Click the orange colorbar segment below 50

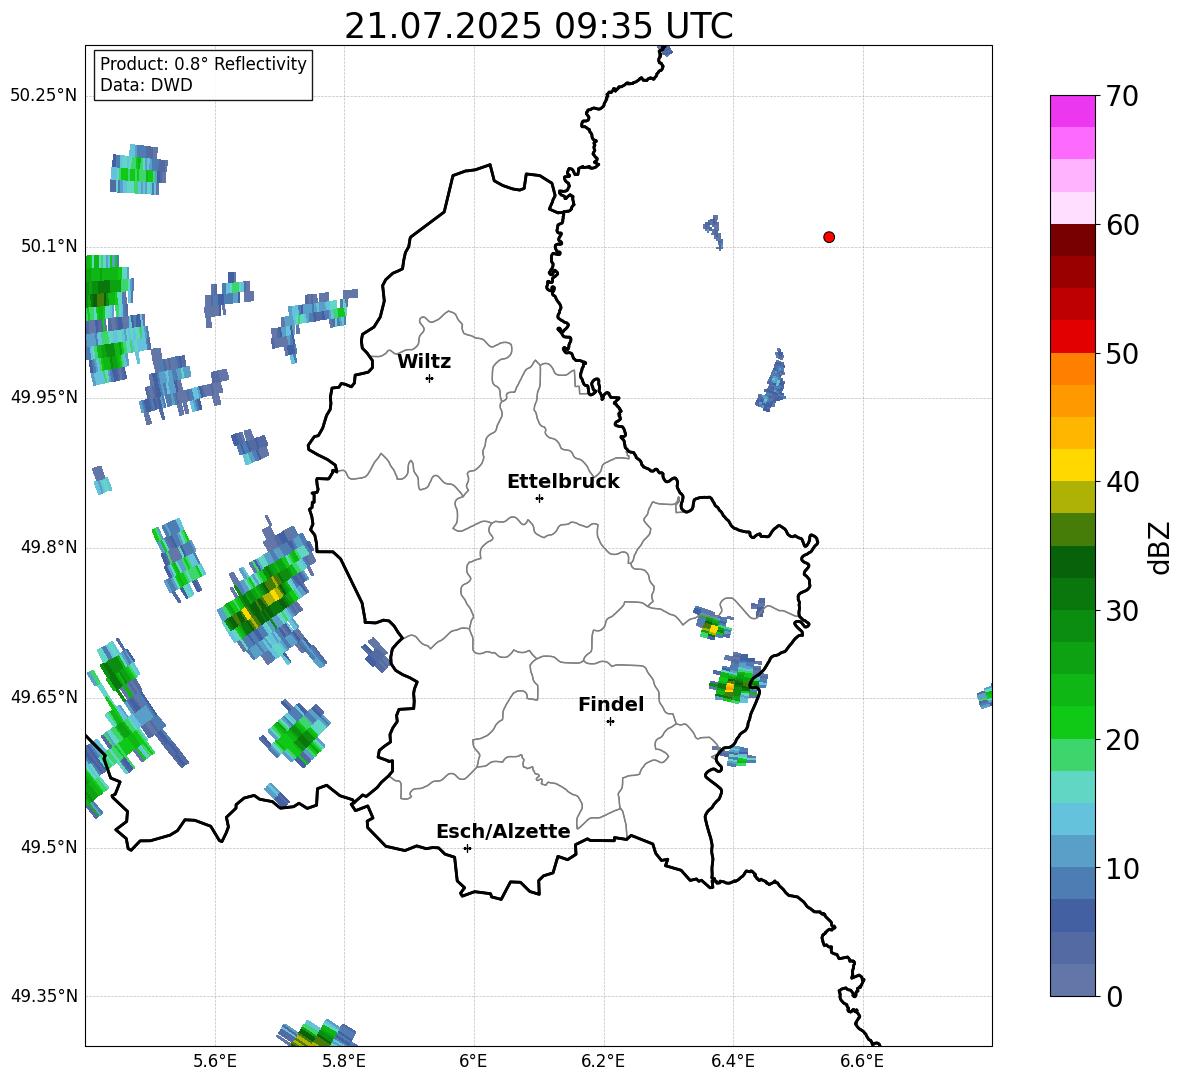coord(1072,369)
